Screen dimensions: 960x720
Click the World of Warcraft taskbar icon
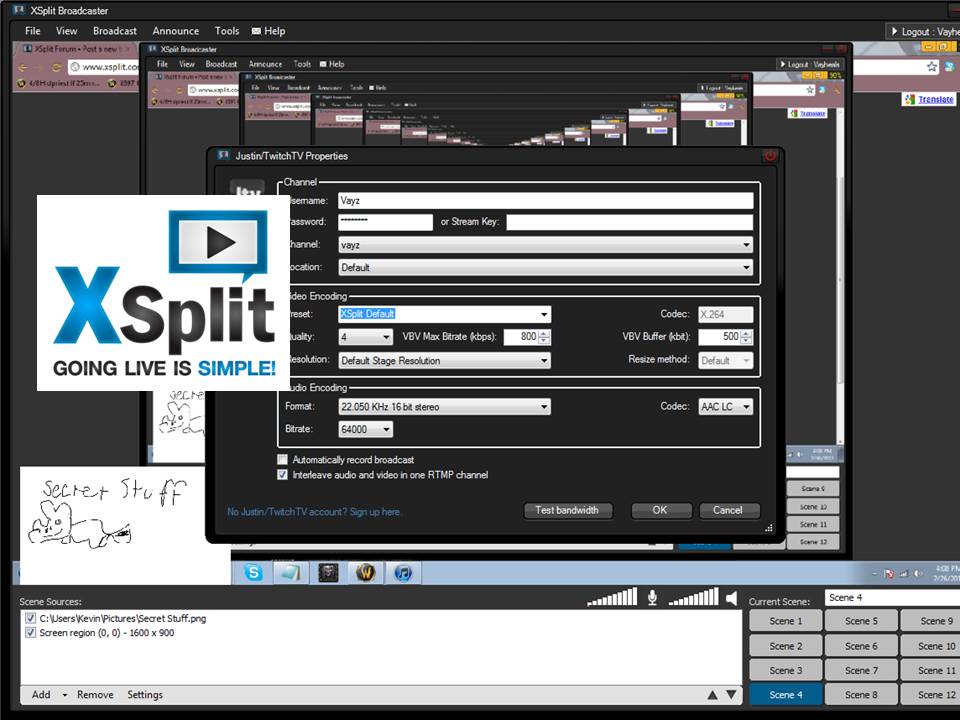coord(366,573)
